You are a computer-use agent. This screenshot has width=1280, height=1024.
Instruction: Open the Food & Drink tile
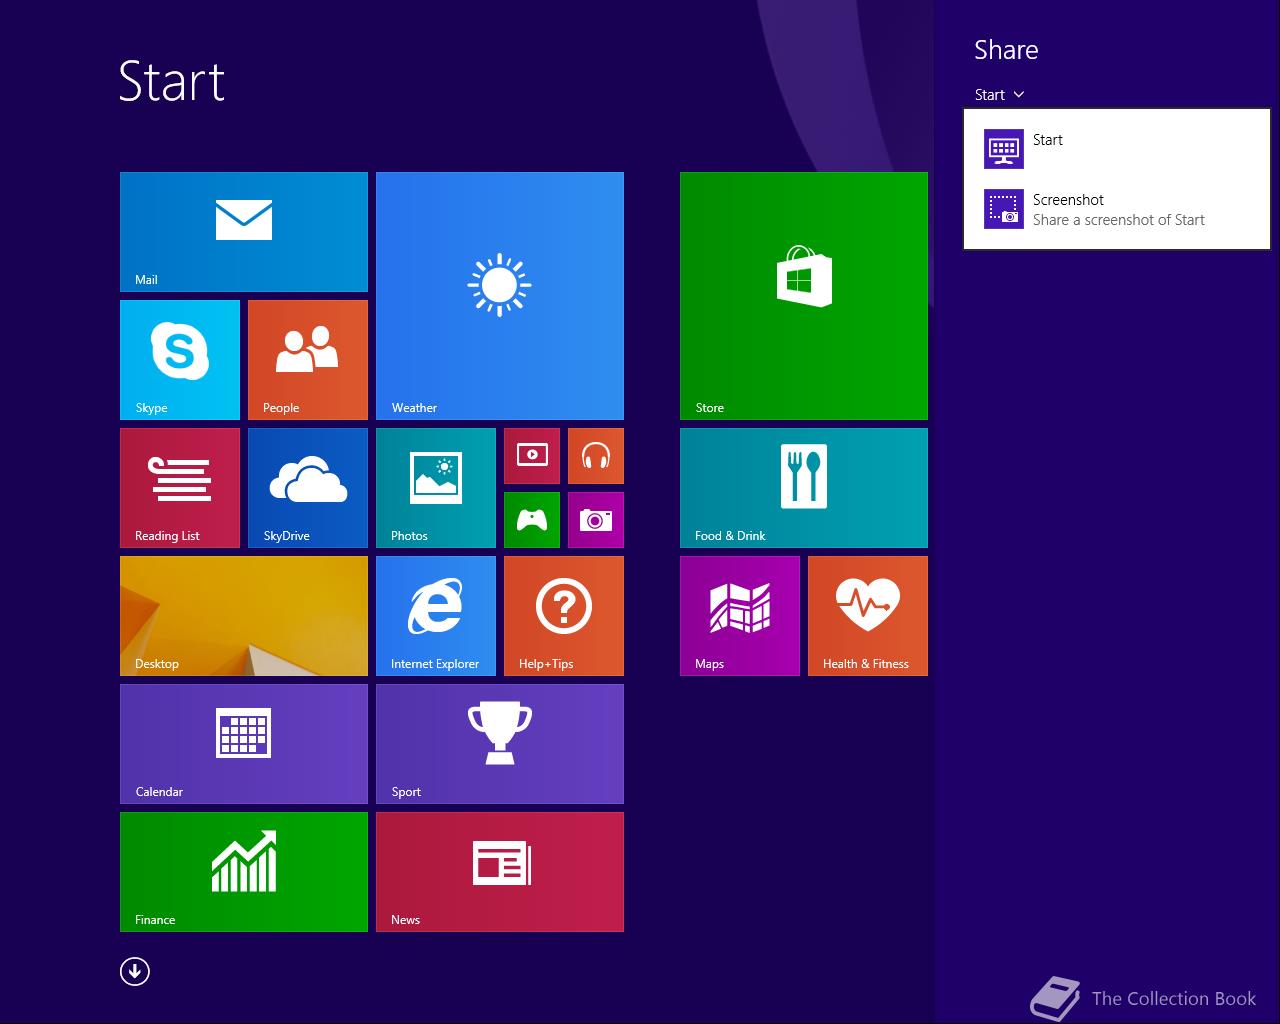(x=804, y=488)
